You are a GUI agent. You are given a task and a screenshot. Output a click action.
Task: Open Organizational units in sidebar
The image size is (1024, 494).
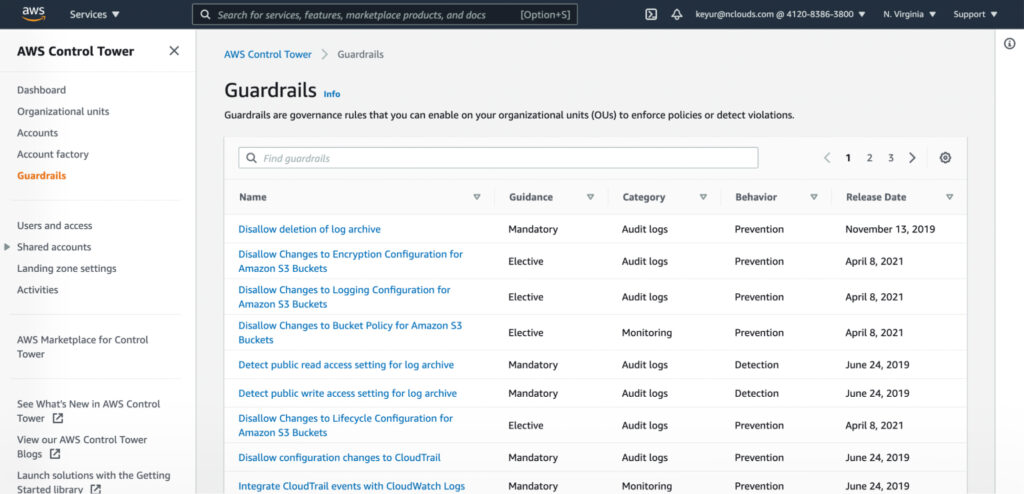(x=63, y=112)
